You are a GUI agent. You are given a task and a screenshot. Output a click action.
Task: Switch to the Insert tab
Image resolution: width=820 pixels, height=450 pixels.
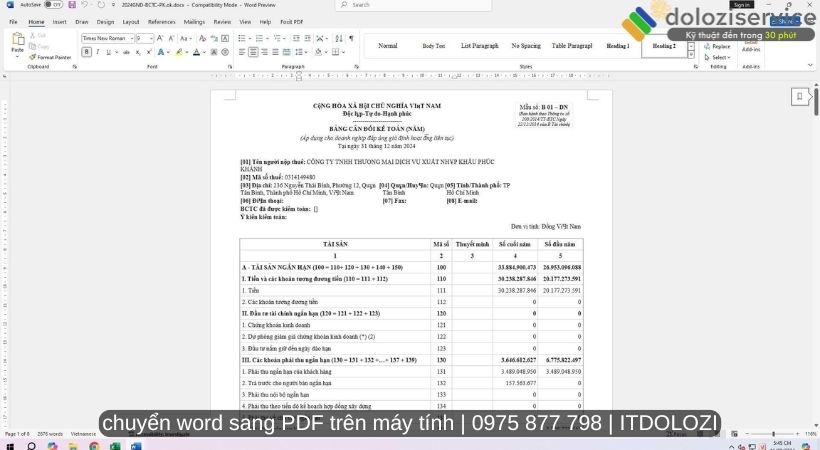point(60,22)
